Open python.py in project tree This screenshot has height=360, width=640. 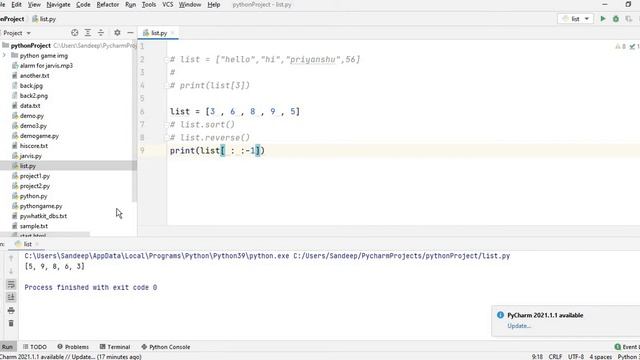tap(33, 196)
